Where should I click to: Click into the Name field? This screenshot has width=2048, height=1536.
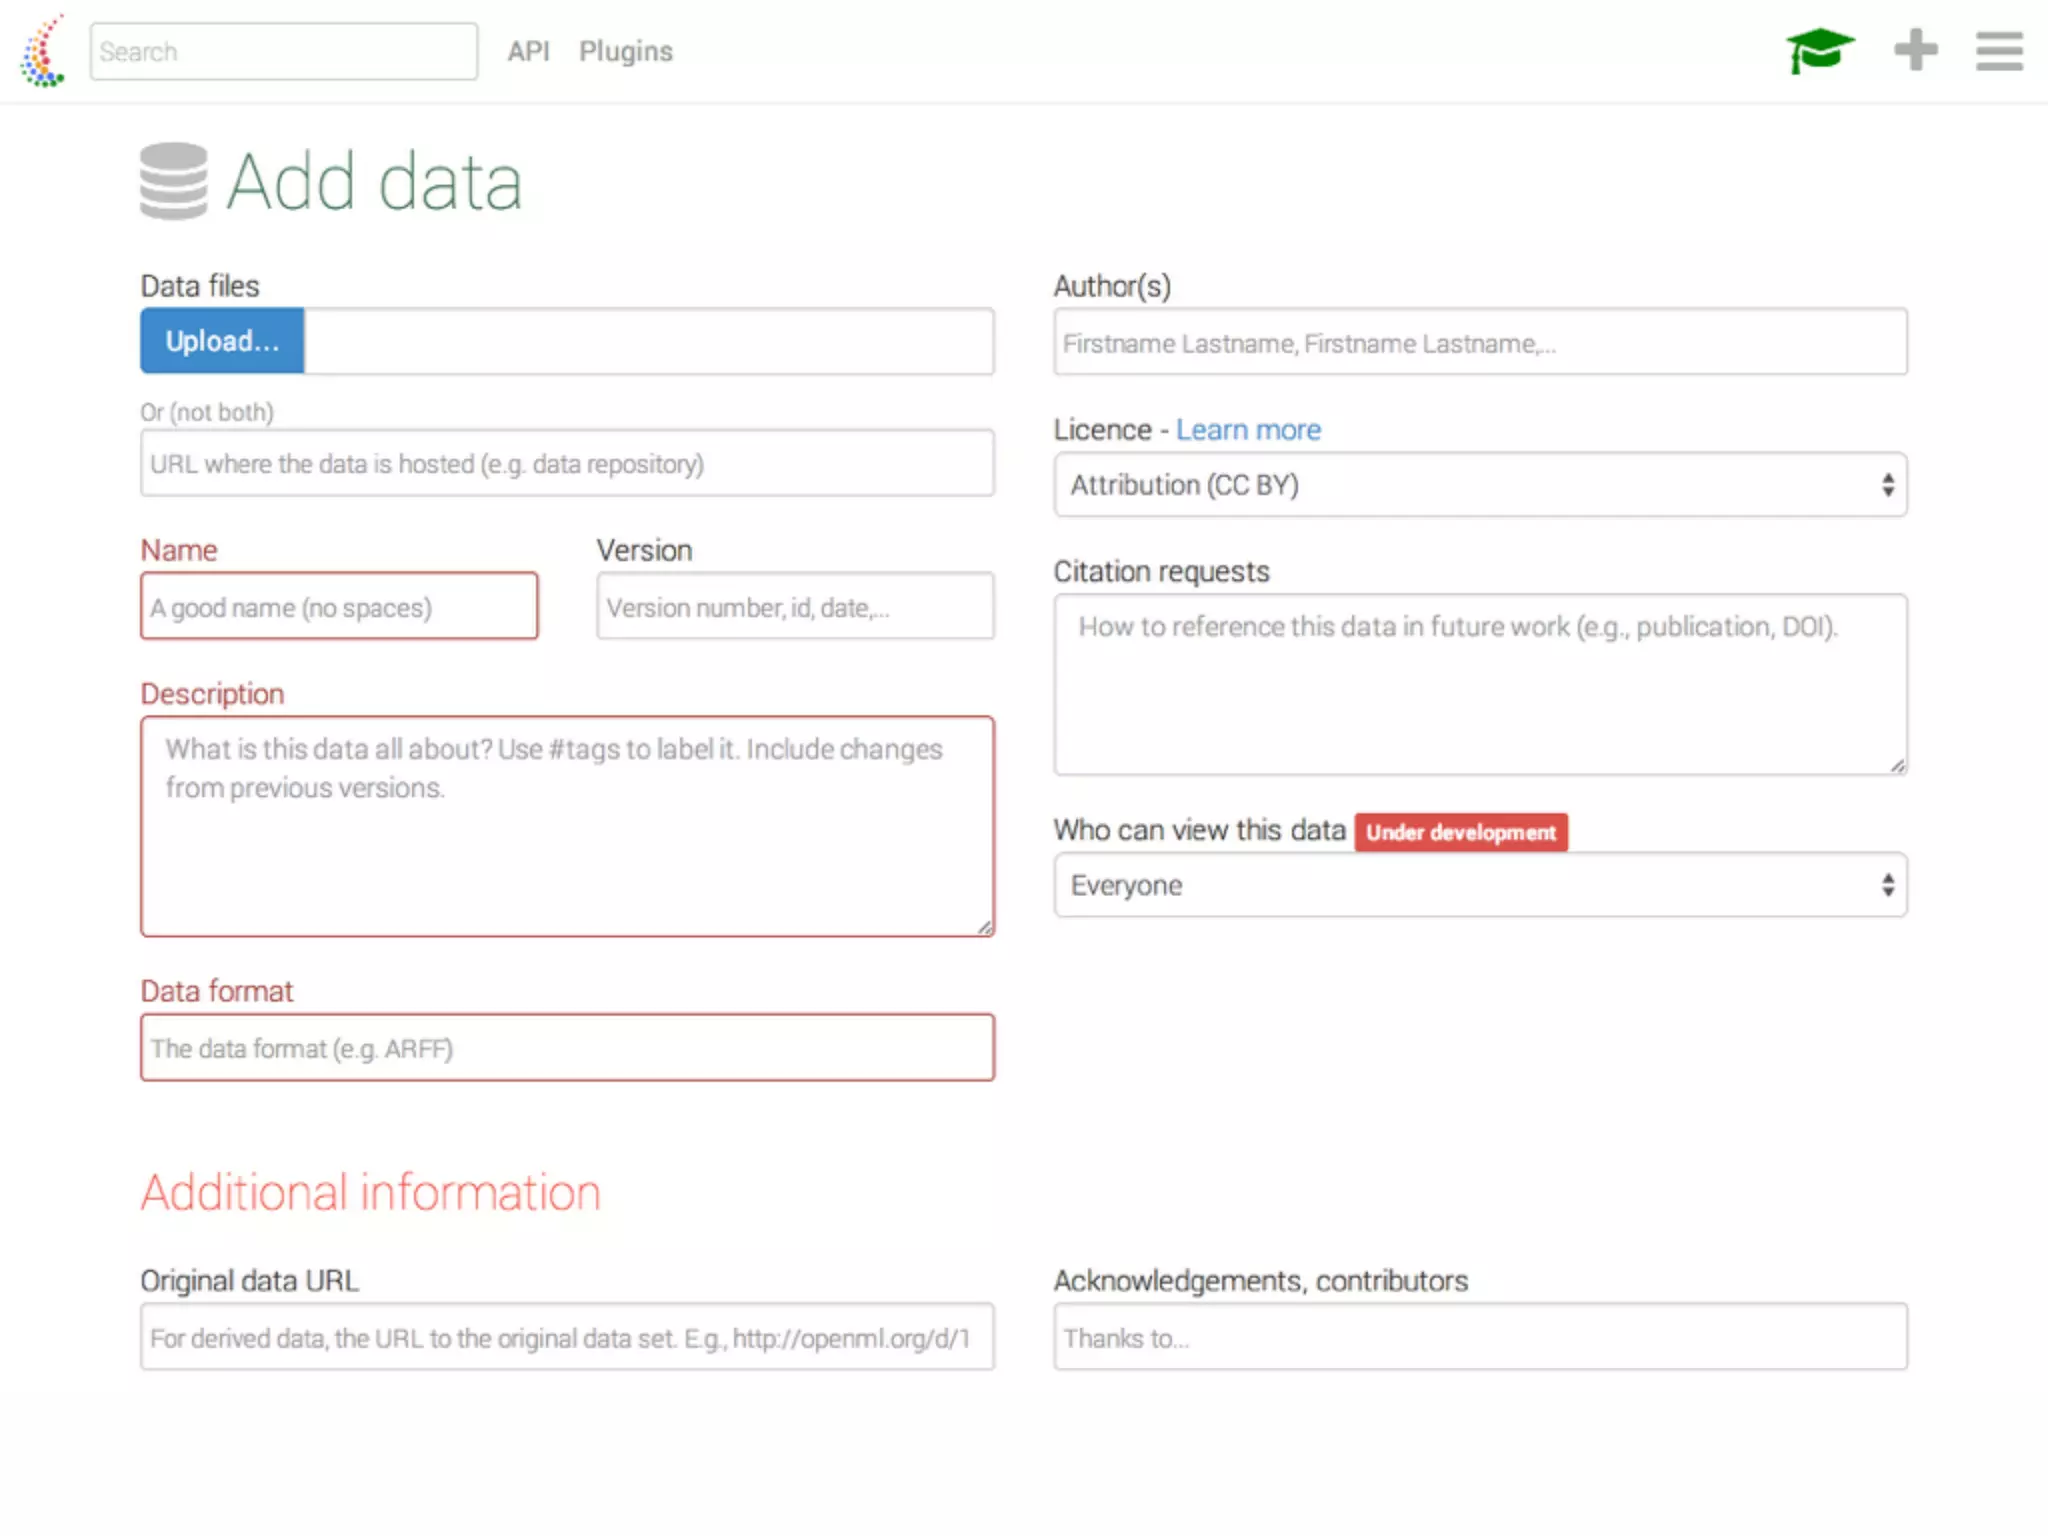point(339,607)
